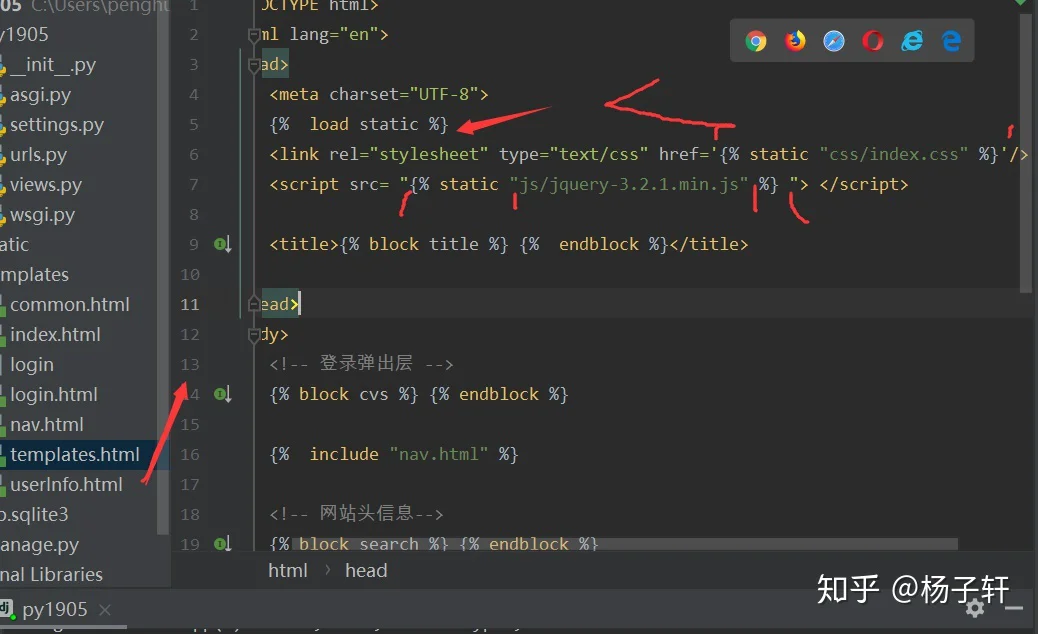The height and width of the screenshot is (634, 1038).
Task: Click the override gutter icon beside block cvs
Action: point(222,394)
